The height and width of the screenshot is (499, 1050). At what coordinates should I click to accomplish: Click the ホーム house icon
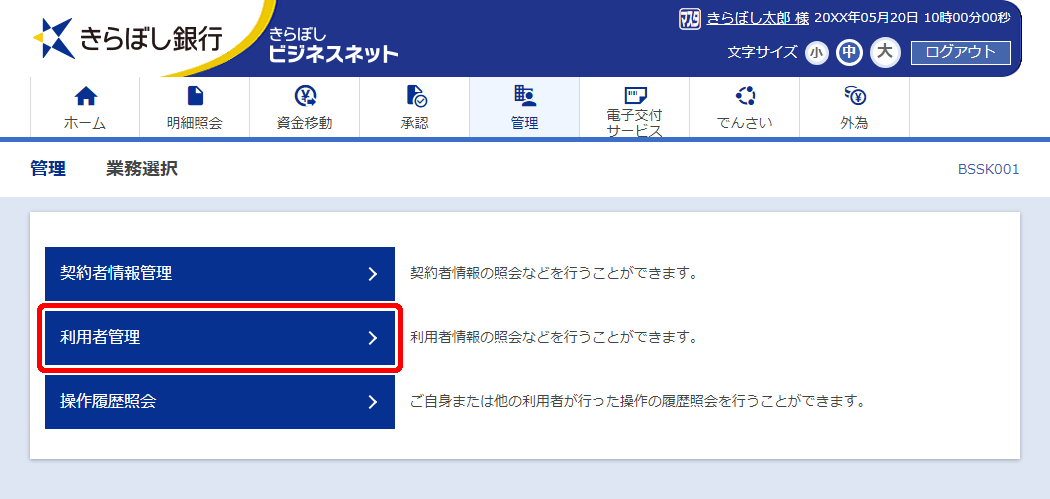pyautogui.click(x=85, y=97)
